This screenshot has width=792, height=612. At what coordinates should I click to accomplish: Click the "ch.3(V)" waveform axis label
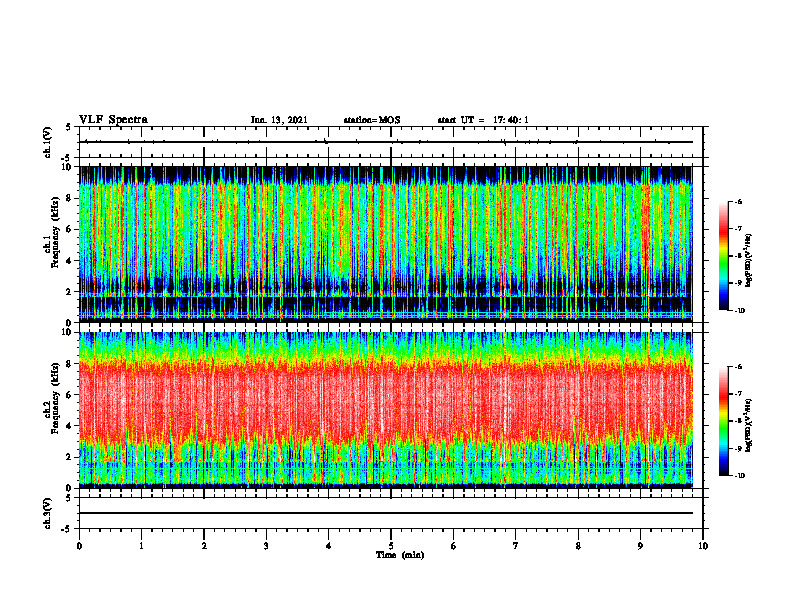click(47, 513)
